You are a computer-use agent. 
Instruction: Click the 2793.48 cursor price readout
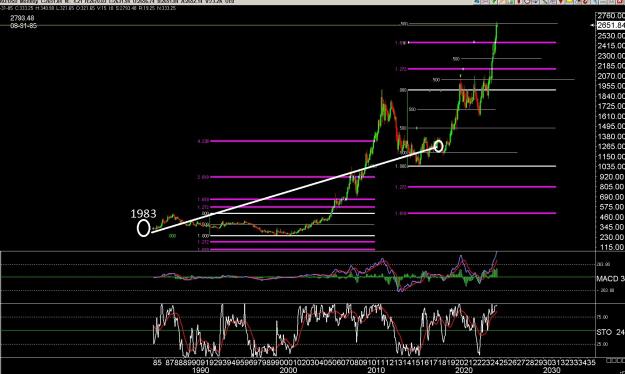(x=22, y=18)
